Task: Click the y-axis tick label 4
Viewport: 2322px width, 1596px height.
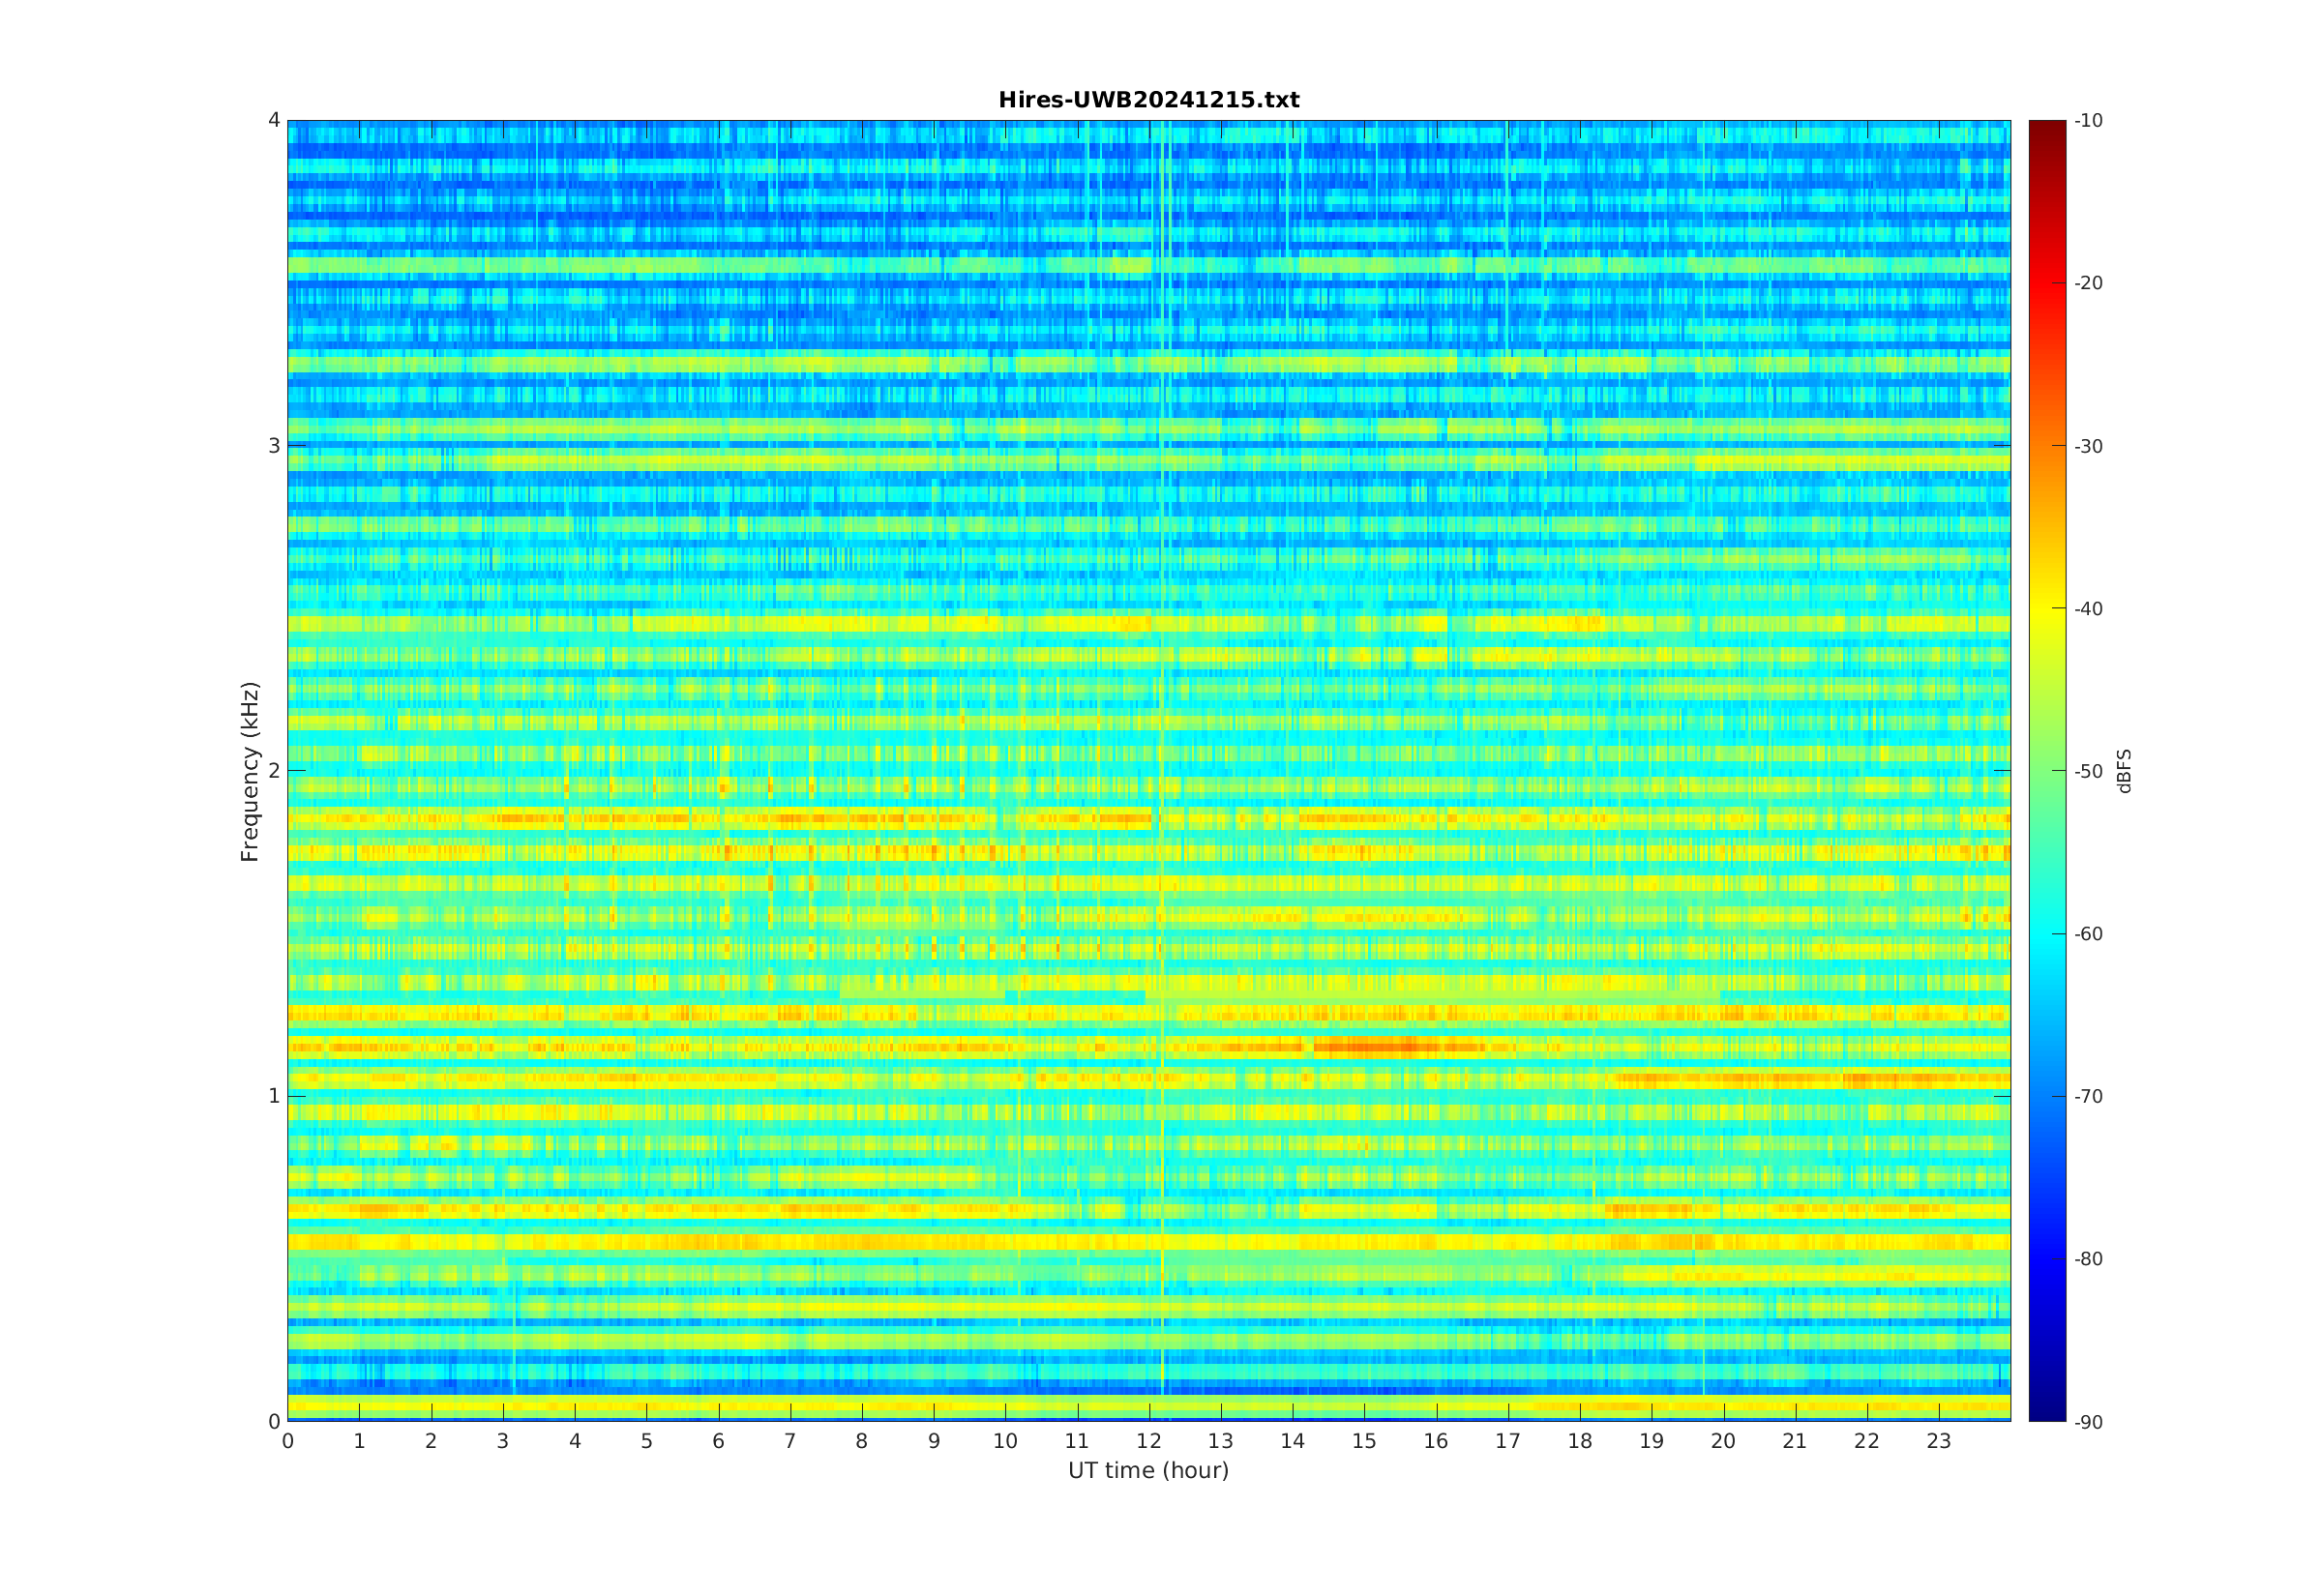Action: tap(274, 120)
